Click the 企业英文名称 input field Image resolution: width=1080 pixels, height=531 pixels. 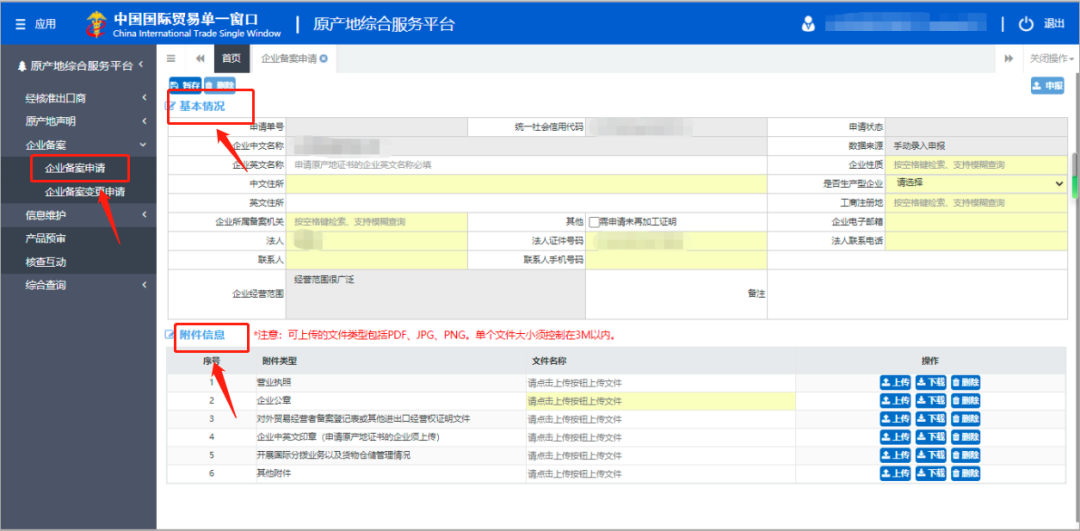pyautogui.click(x=526, y=165)
